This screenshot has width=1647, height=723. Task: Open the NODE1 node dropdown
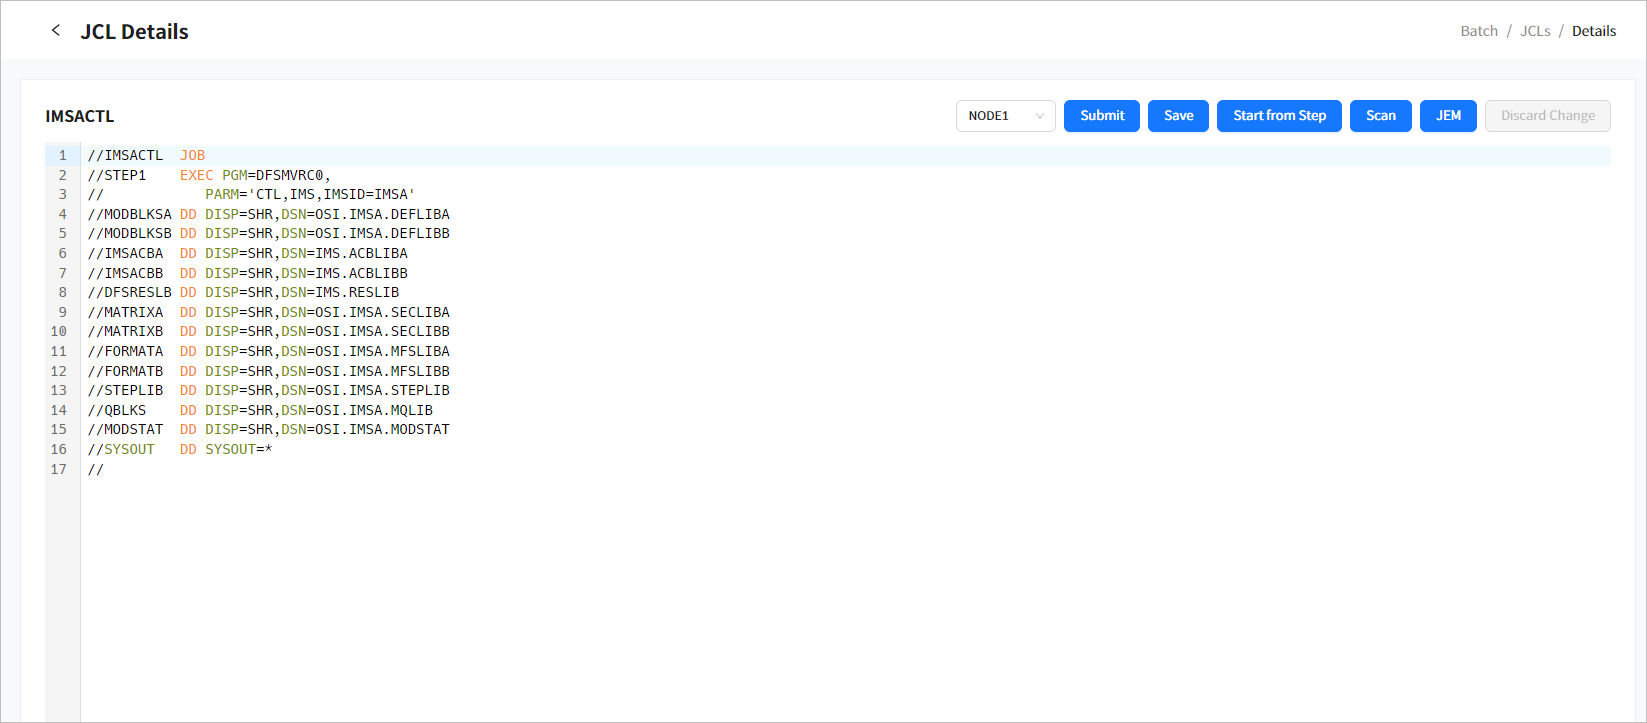[x=1005, y=116]
